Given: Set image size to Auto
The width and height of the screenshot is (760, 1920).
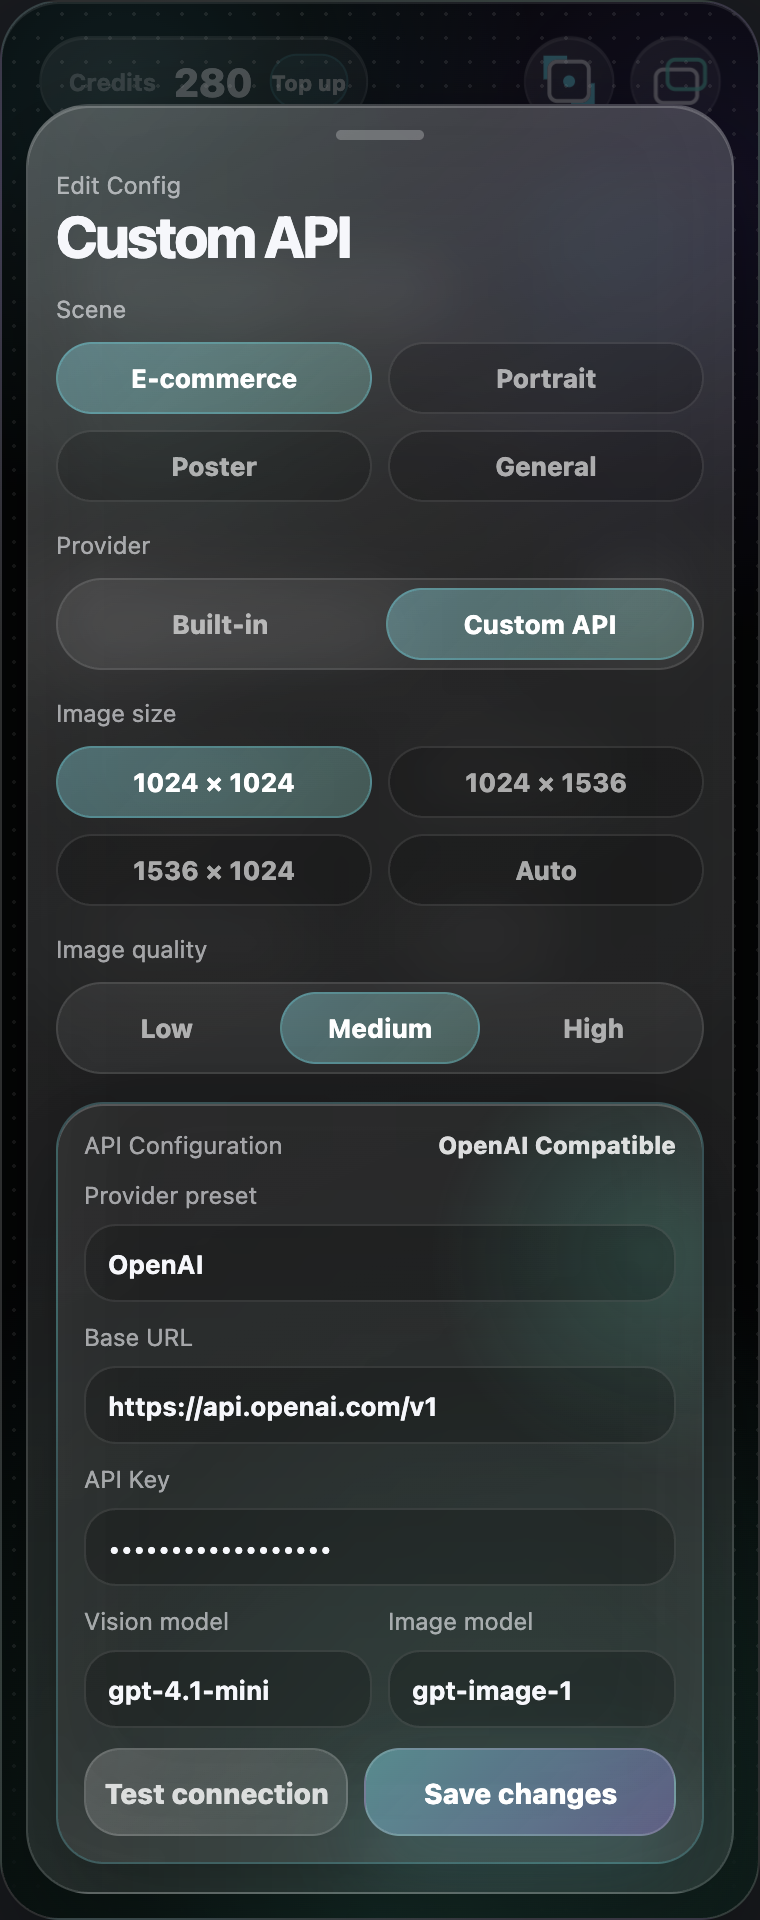Looking at the screenshot, I should click(546, 870).
